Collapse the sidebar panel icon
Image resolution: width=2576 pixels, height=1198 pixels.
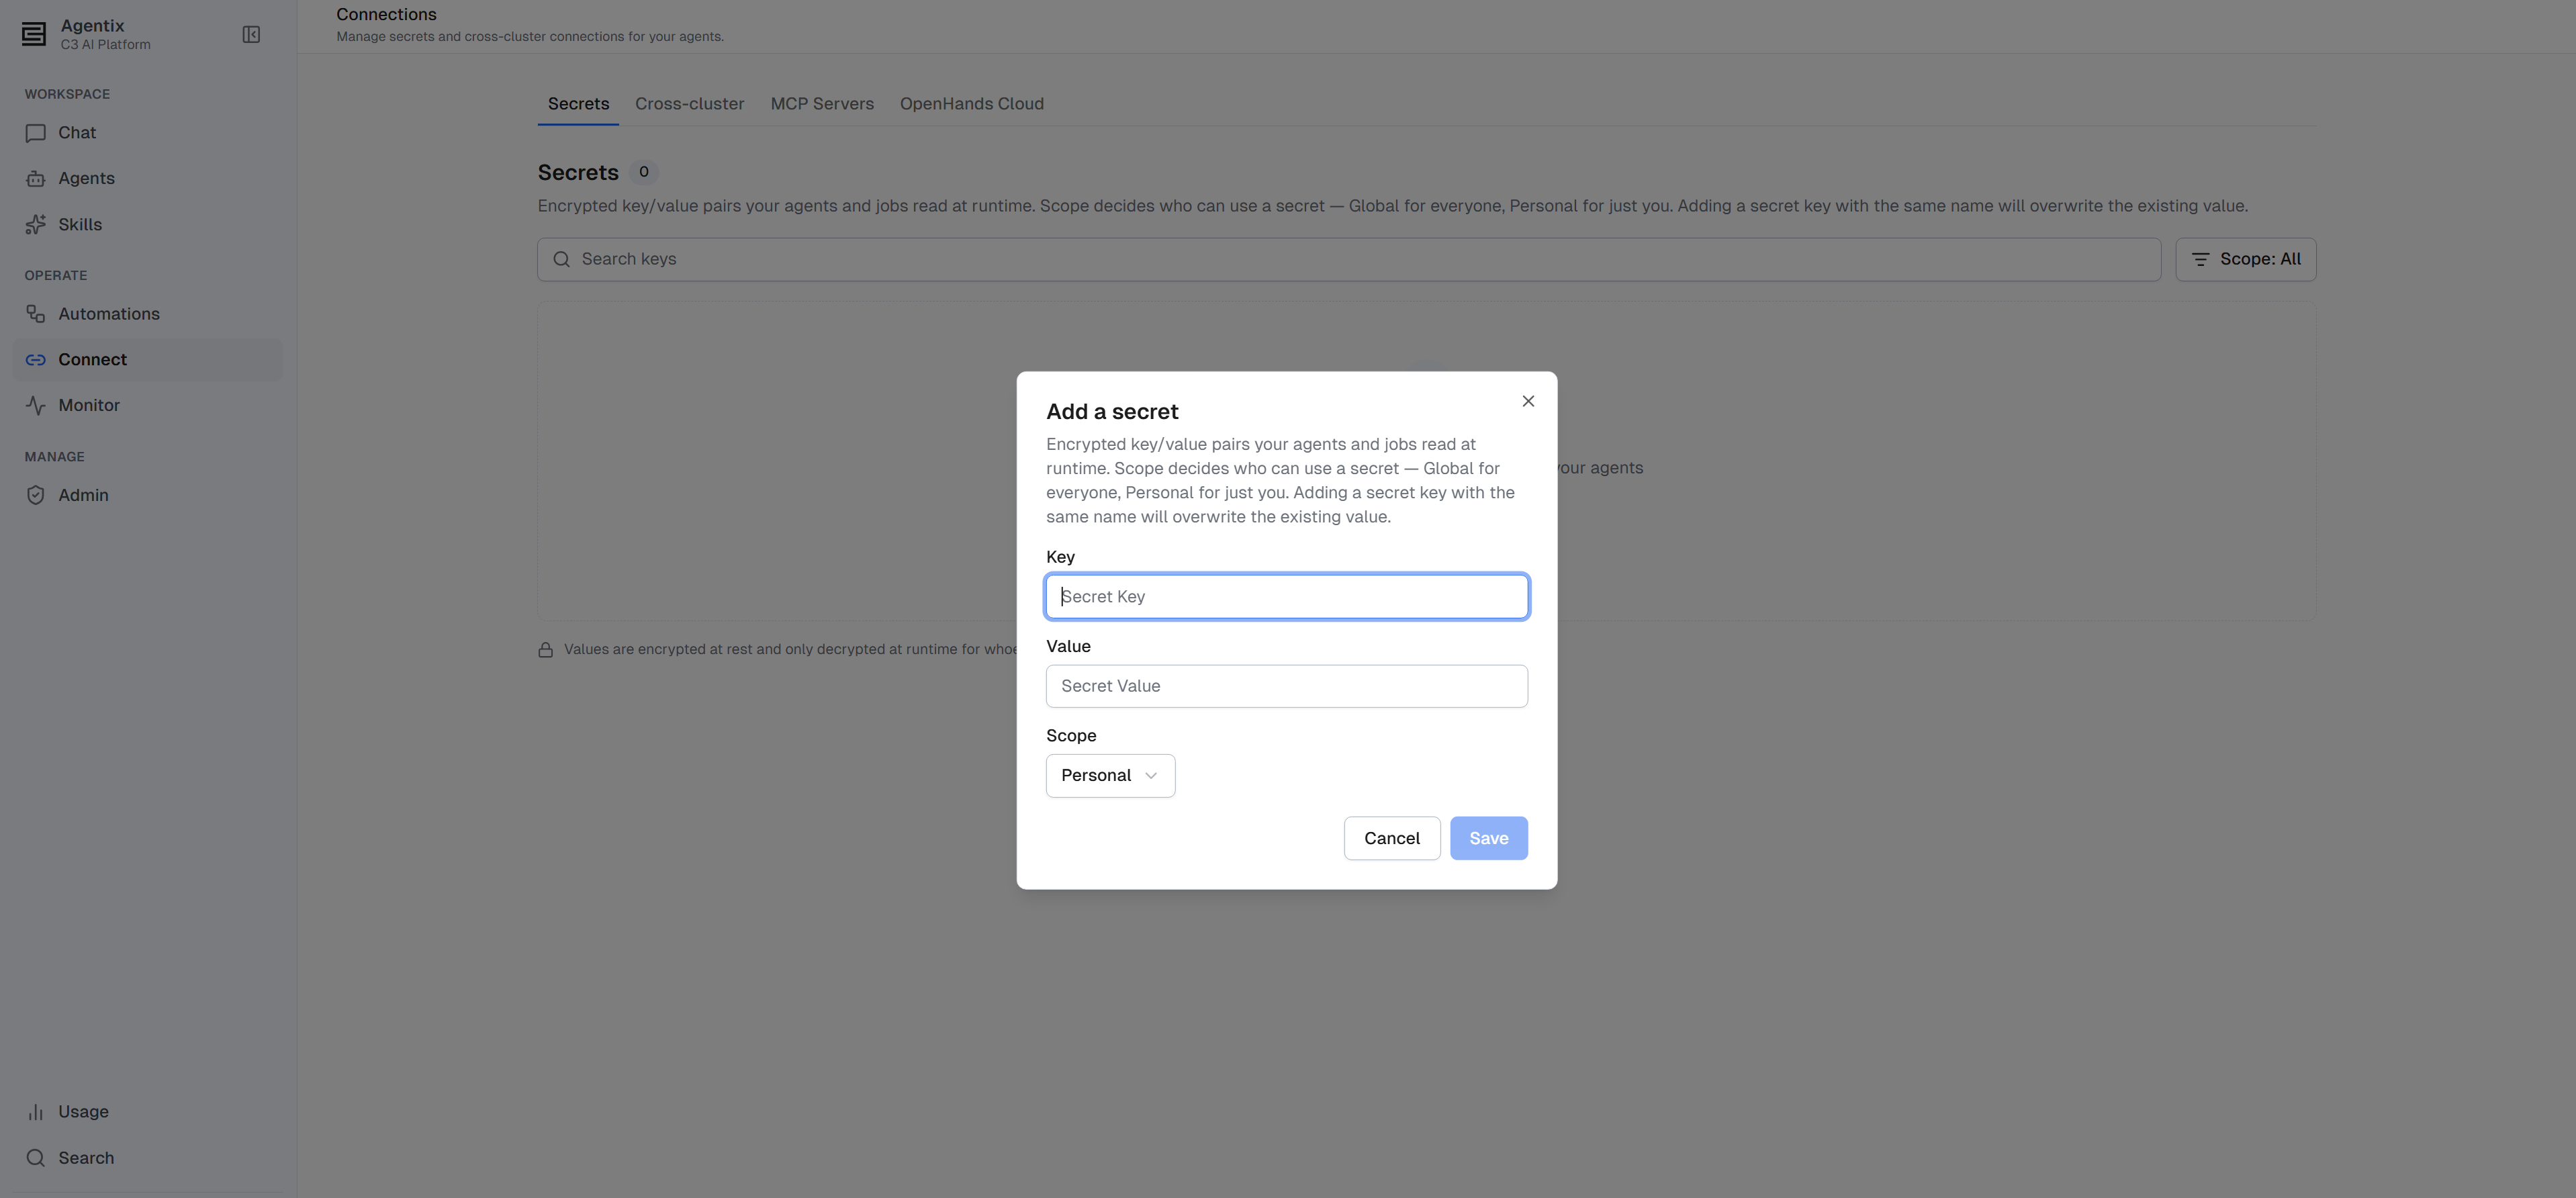251,35
